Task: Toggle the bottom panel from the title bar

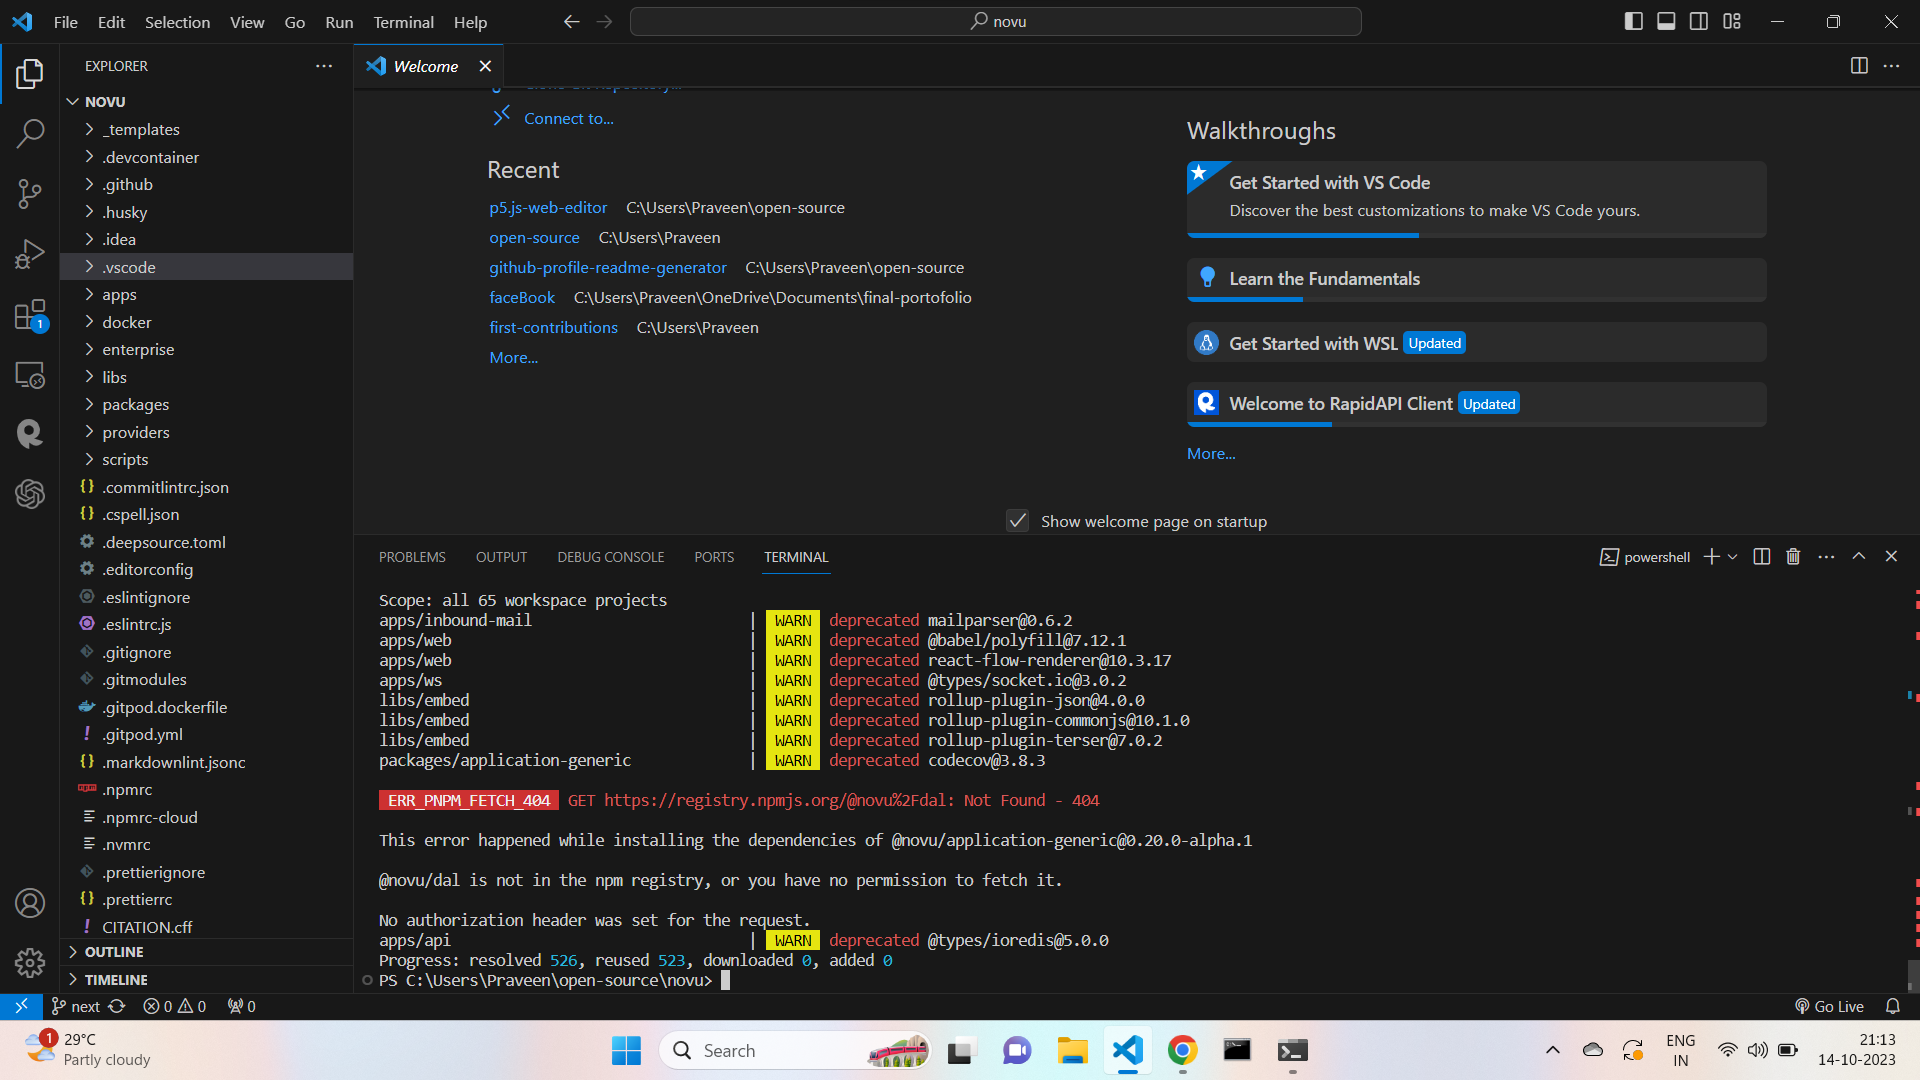Action: coord(1665,20)
